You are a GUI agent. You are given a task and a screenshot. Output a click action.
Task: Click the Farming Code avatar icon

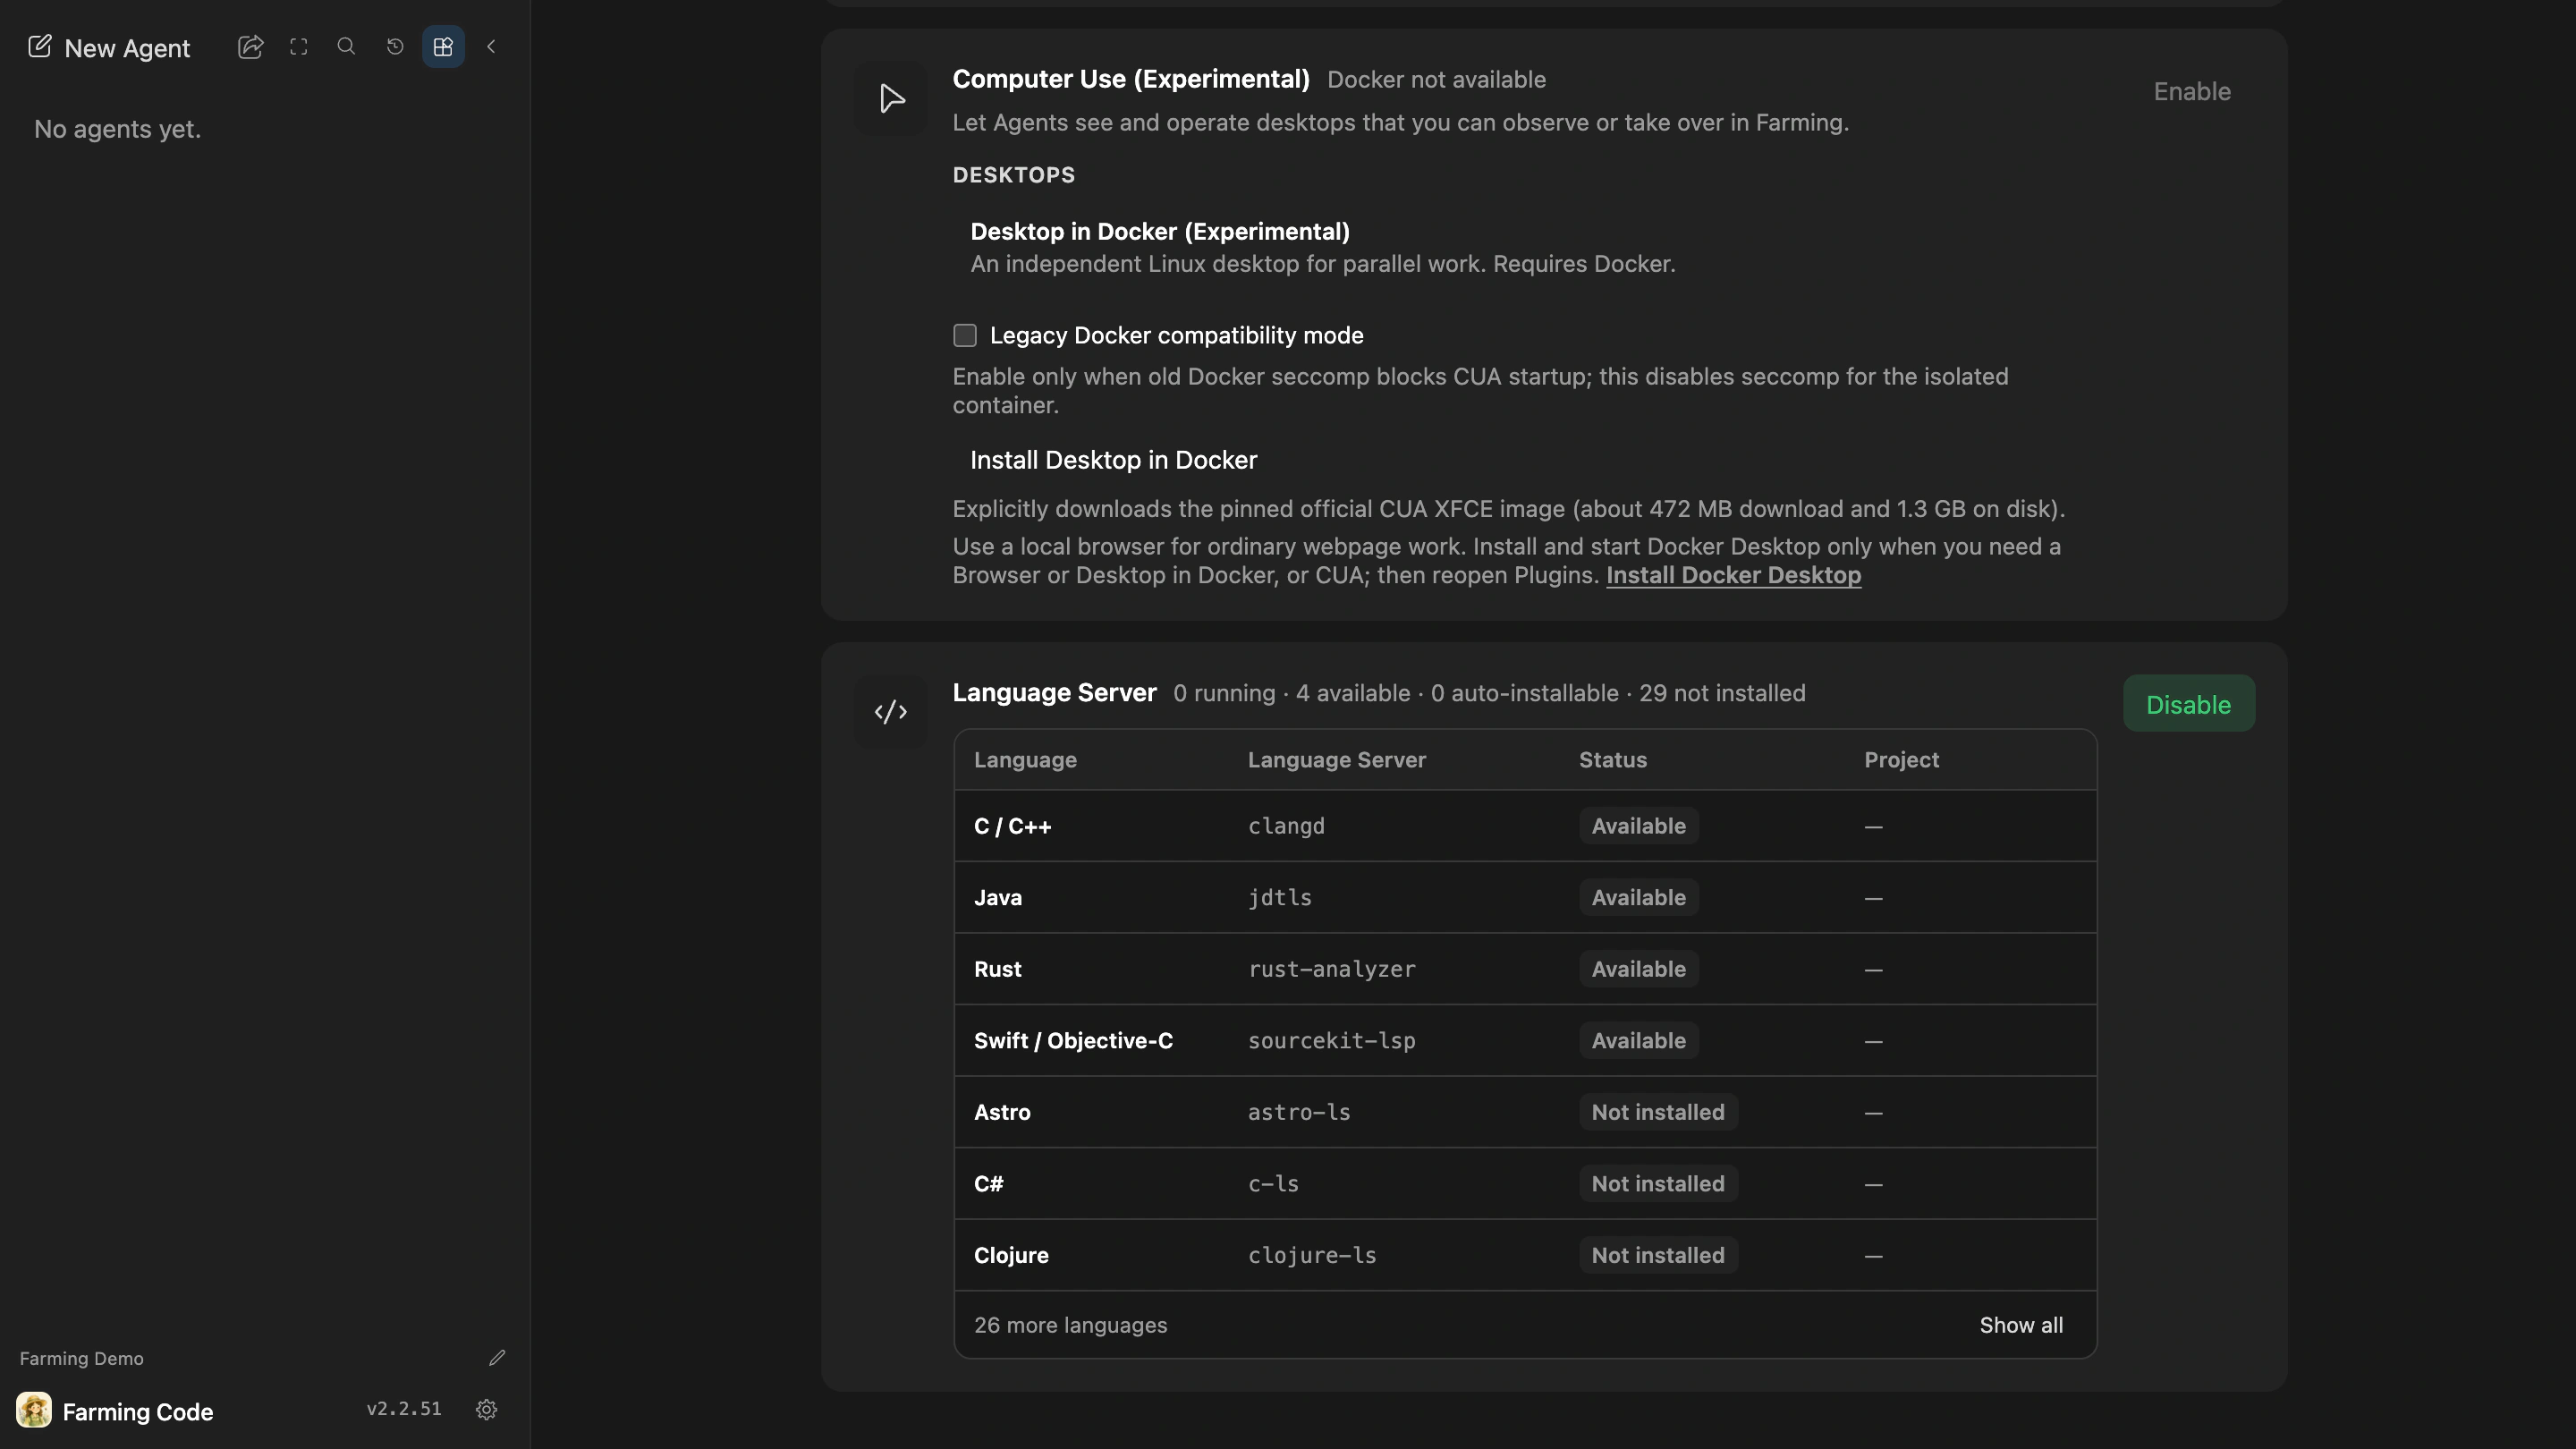click(34, 1410)
